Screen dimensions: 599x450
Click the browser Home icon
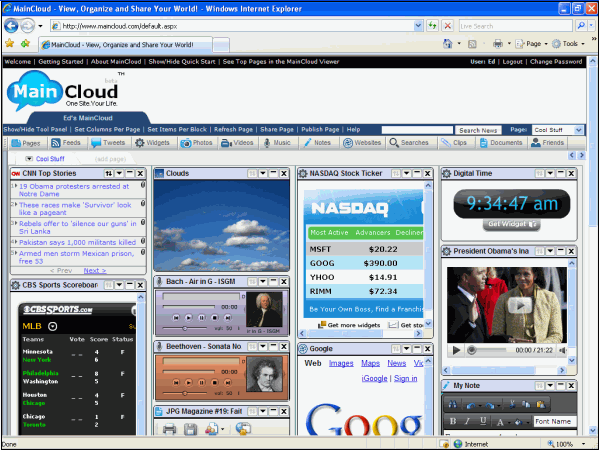click(x=448, y=44)
